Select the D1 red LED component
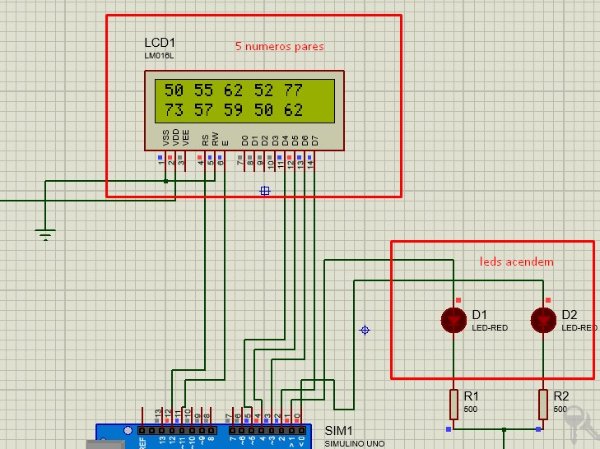 (x=454, y=320)
